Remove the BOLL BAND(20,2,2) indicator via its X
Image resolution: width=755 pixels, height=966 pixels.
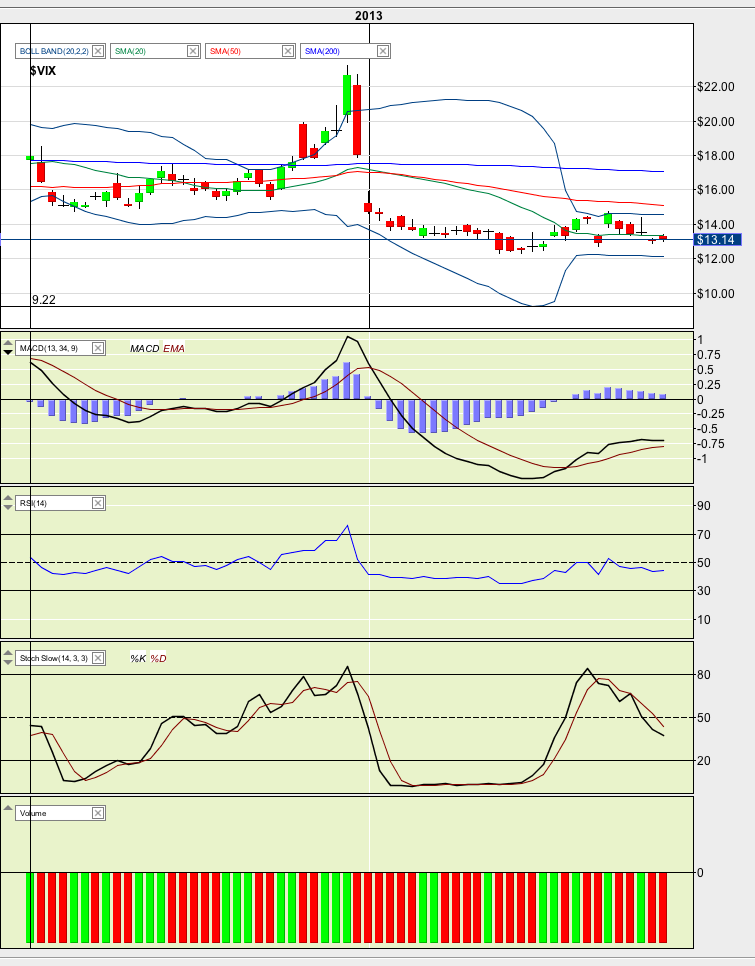(98, 51)
